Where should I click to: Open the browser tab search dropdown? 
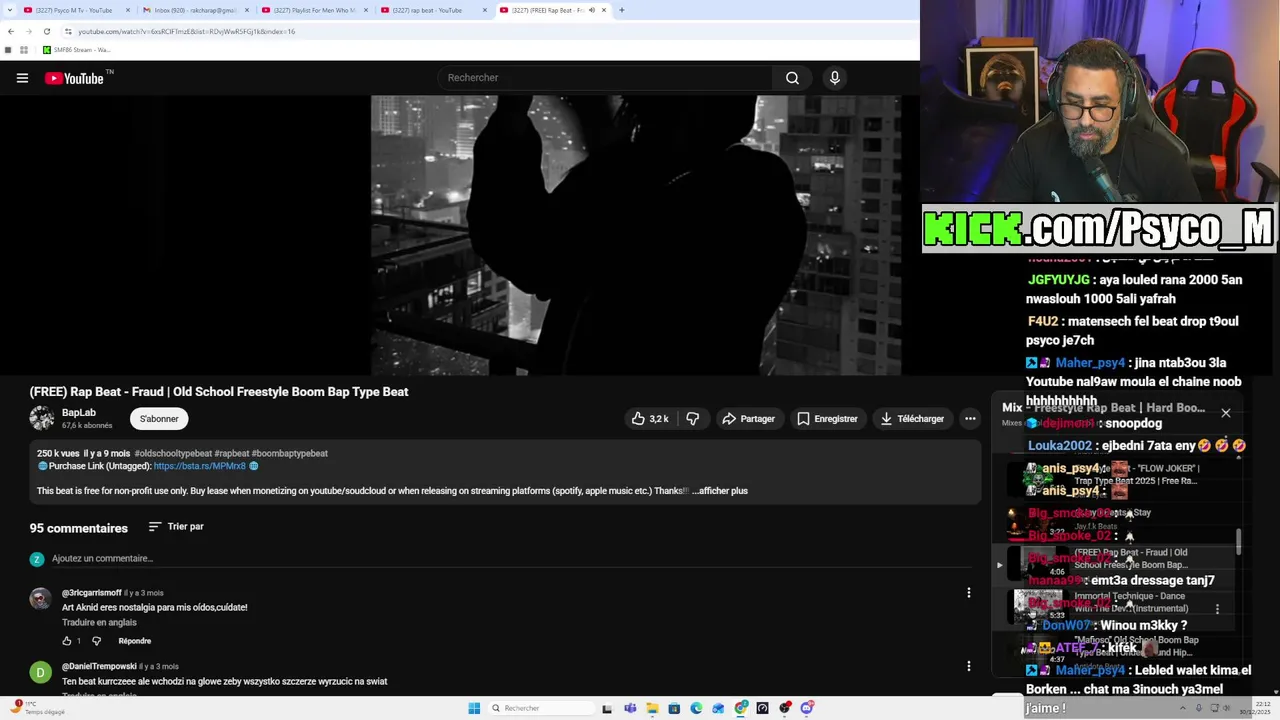point(8,10)
